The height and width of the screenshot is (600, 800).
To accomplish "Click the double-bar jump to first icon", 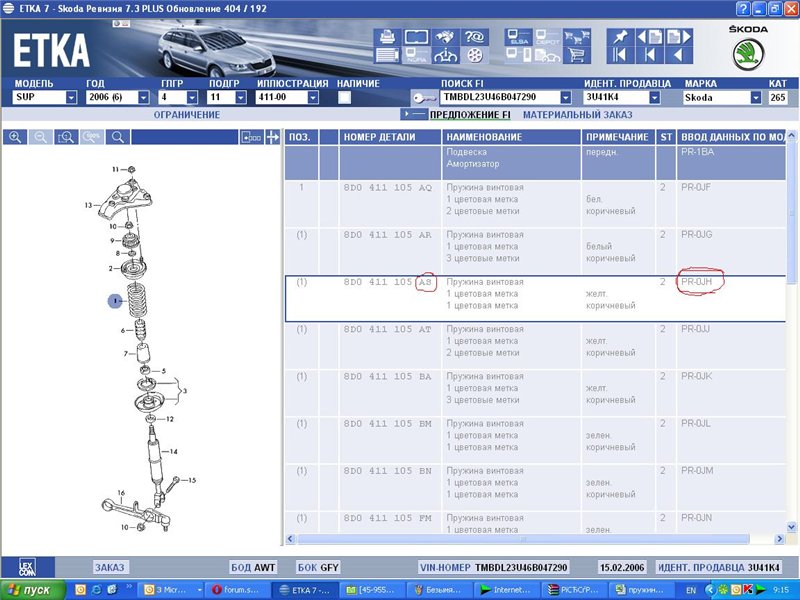I will [620, 55].
